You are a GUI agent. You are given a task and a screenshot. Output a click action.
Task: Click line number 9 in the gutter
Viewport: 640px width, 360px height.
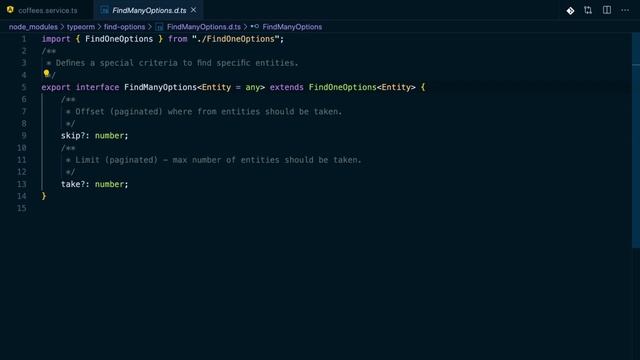click(23, 136)
